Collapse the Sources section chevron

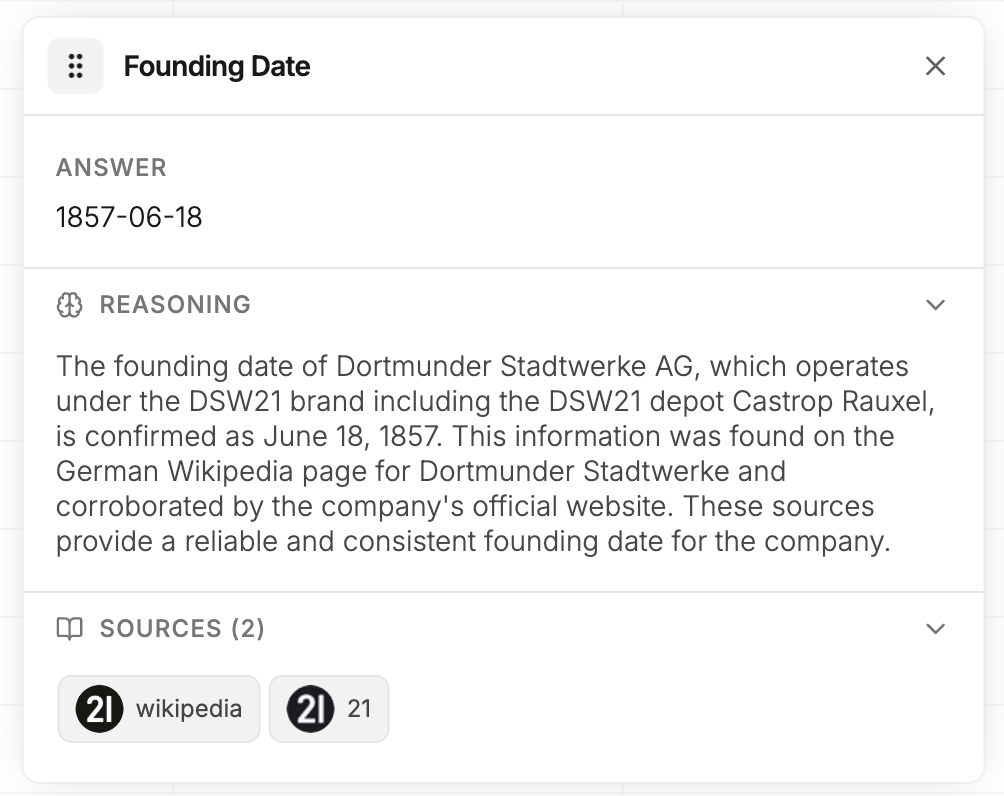click(935, 629)
